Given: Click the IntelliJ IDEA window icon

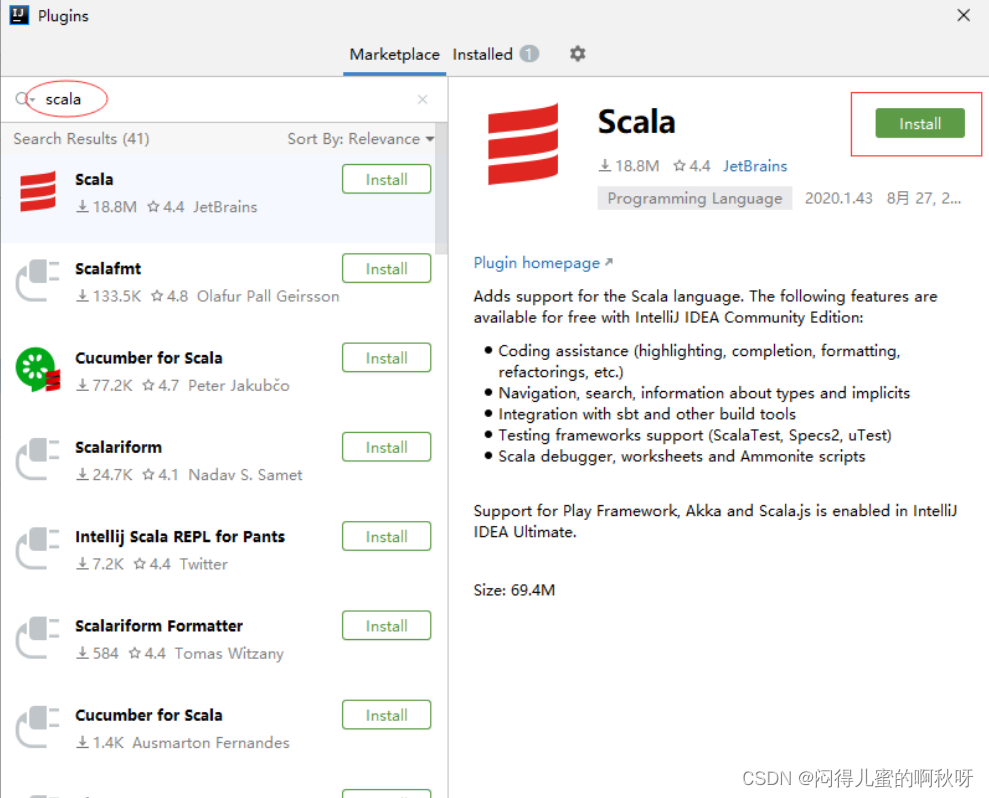Looking at the screenshot, I should click(x=19, y=15).
